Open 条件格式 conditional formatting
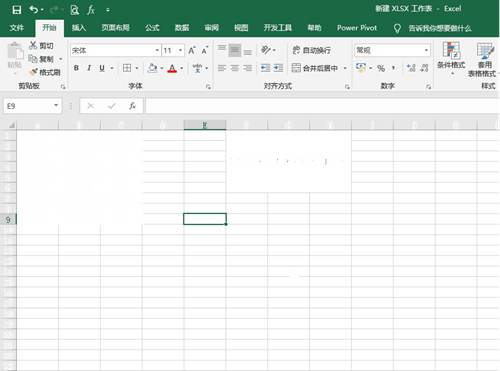This screenshot has height=371, width=500. [x=451, y=58]
